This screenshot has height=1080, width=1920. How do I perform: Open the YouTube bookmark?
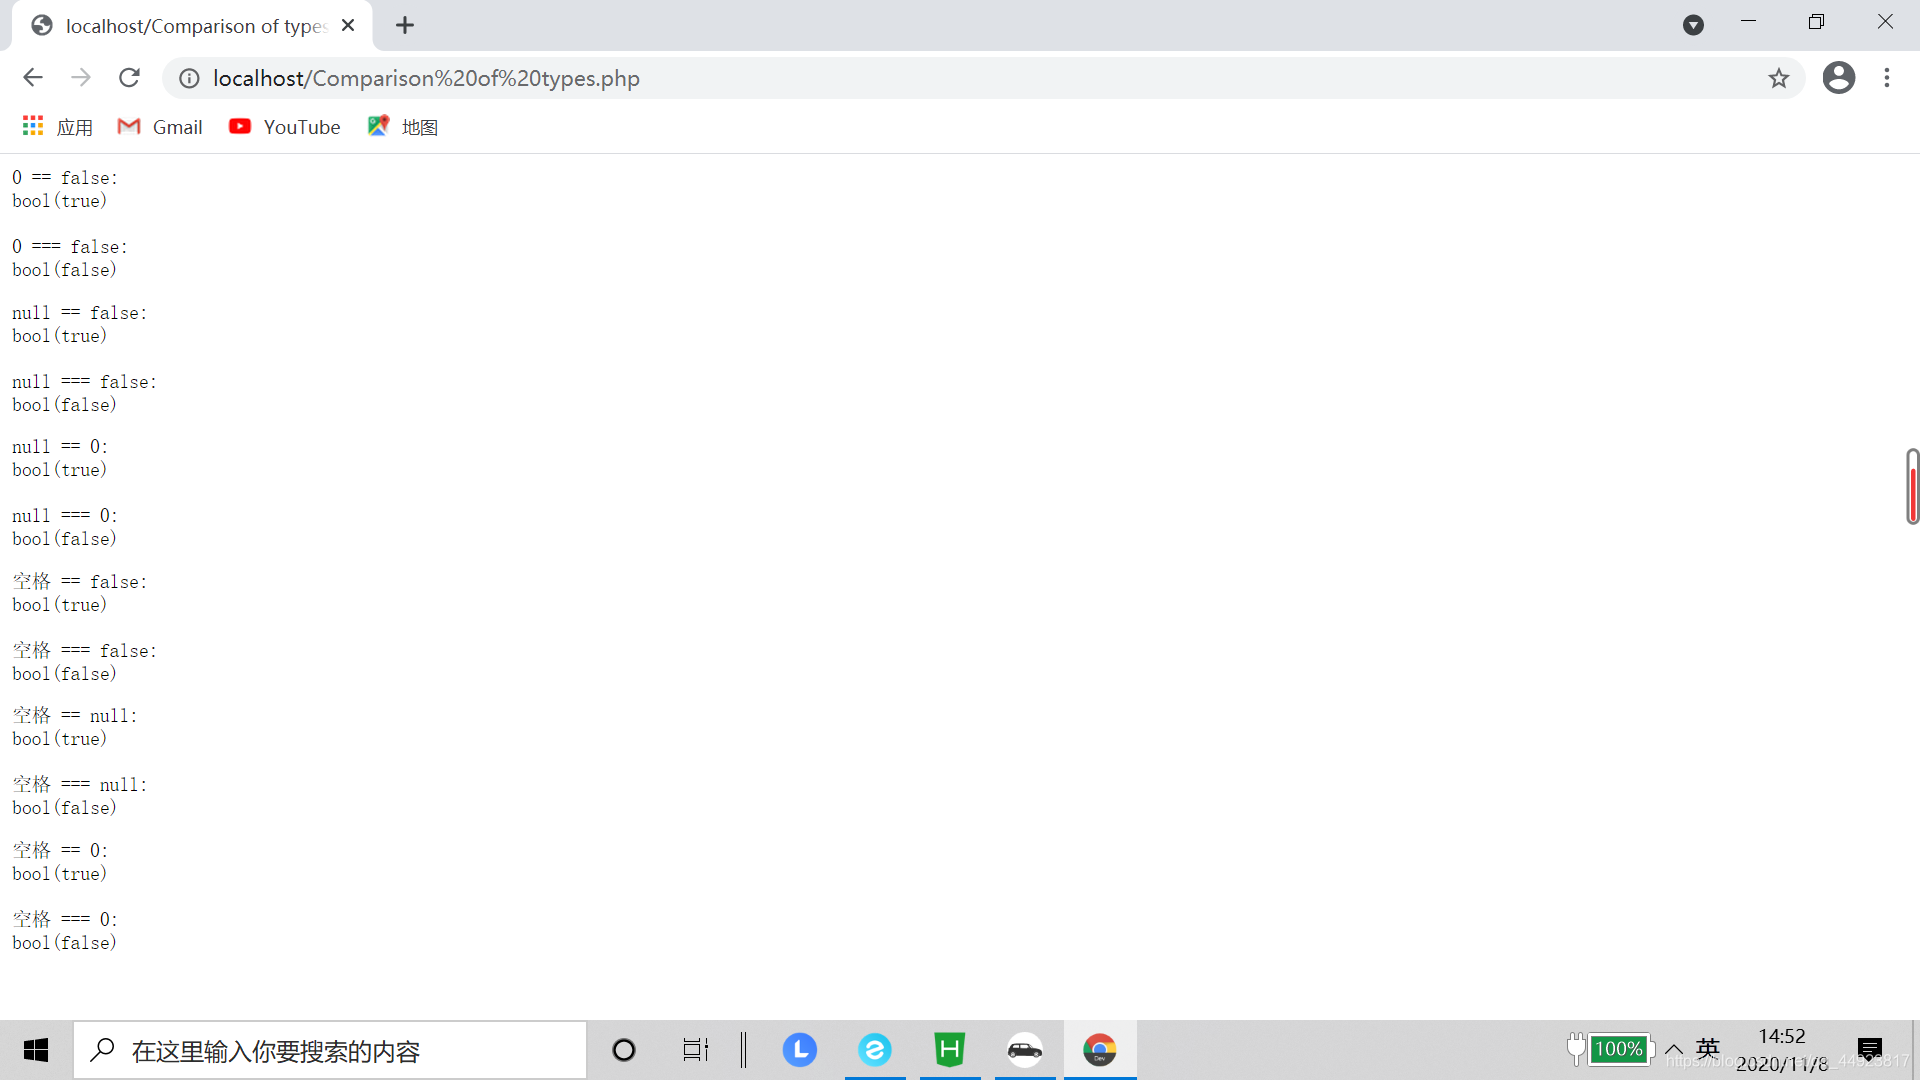(285, 127)
